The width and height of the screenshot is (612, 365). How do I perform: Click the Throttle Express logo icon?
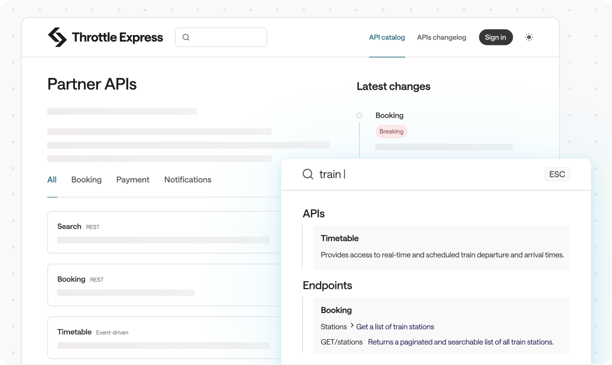57,37
